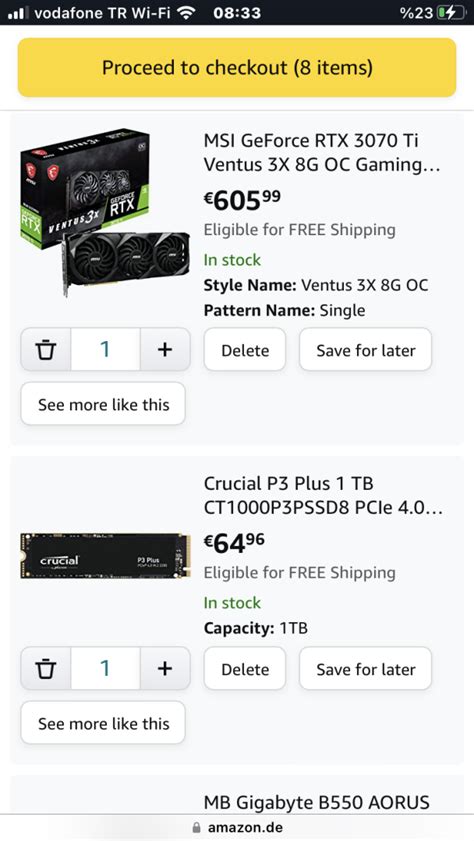Image resolution: width=474 pixels, height=841 pixels.
Task: Tap the amazon.de address bar
Action: (237, 827)
